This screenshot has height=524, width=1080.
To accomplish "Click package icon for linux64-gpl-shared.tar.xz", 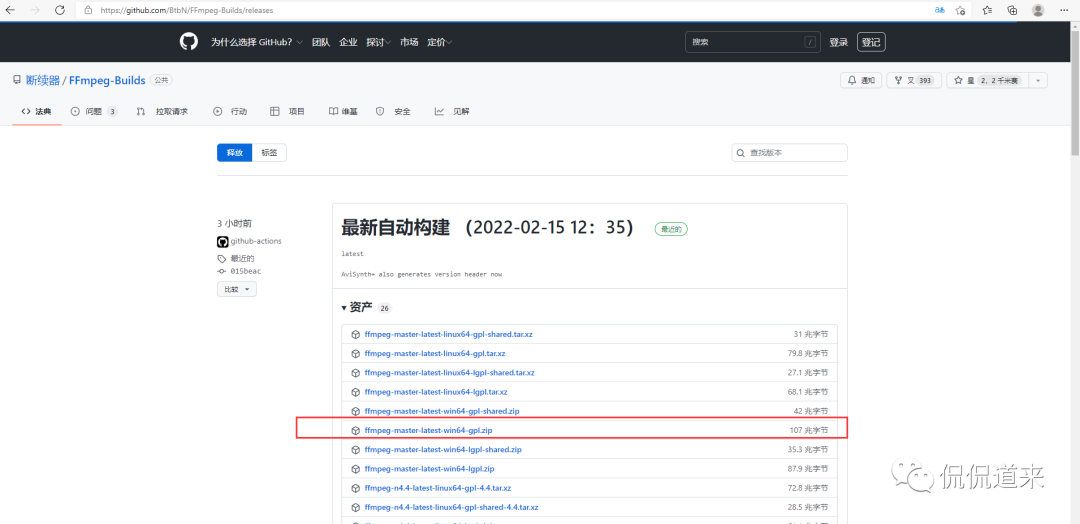I will [x=355, y=334].
